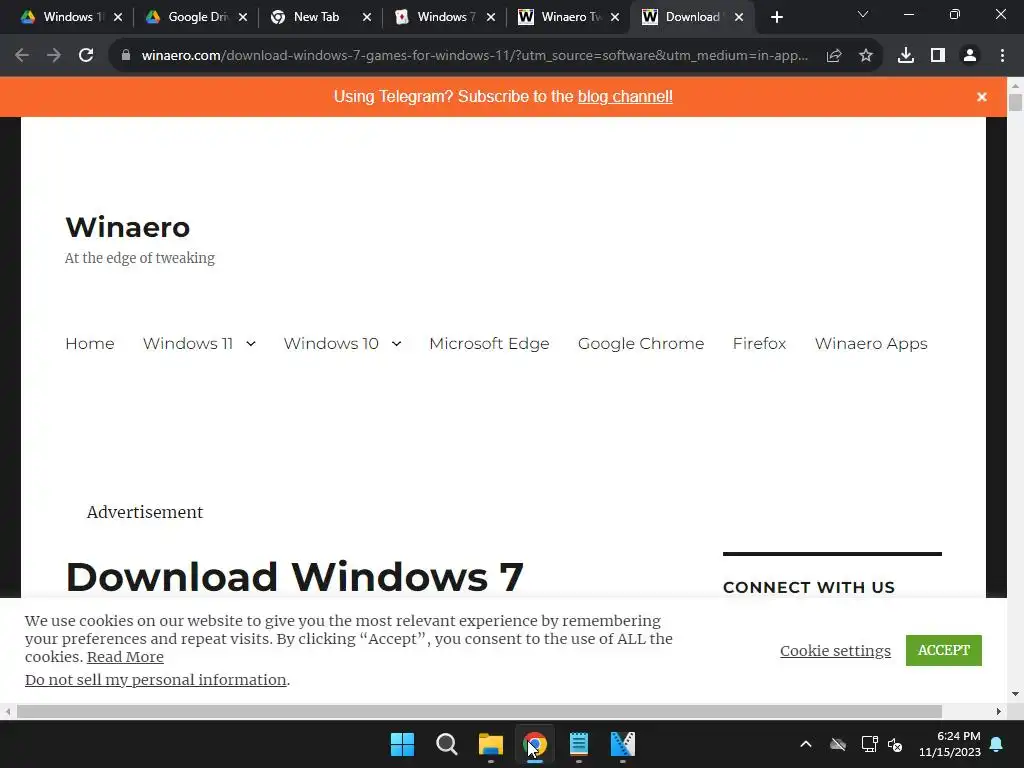1024x768 pixels.
Task: Click the Chrome taskbar icon
Action: [x=535, y=744]
